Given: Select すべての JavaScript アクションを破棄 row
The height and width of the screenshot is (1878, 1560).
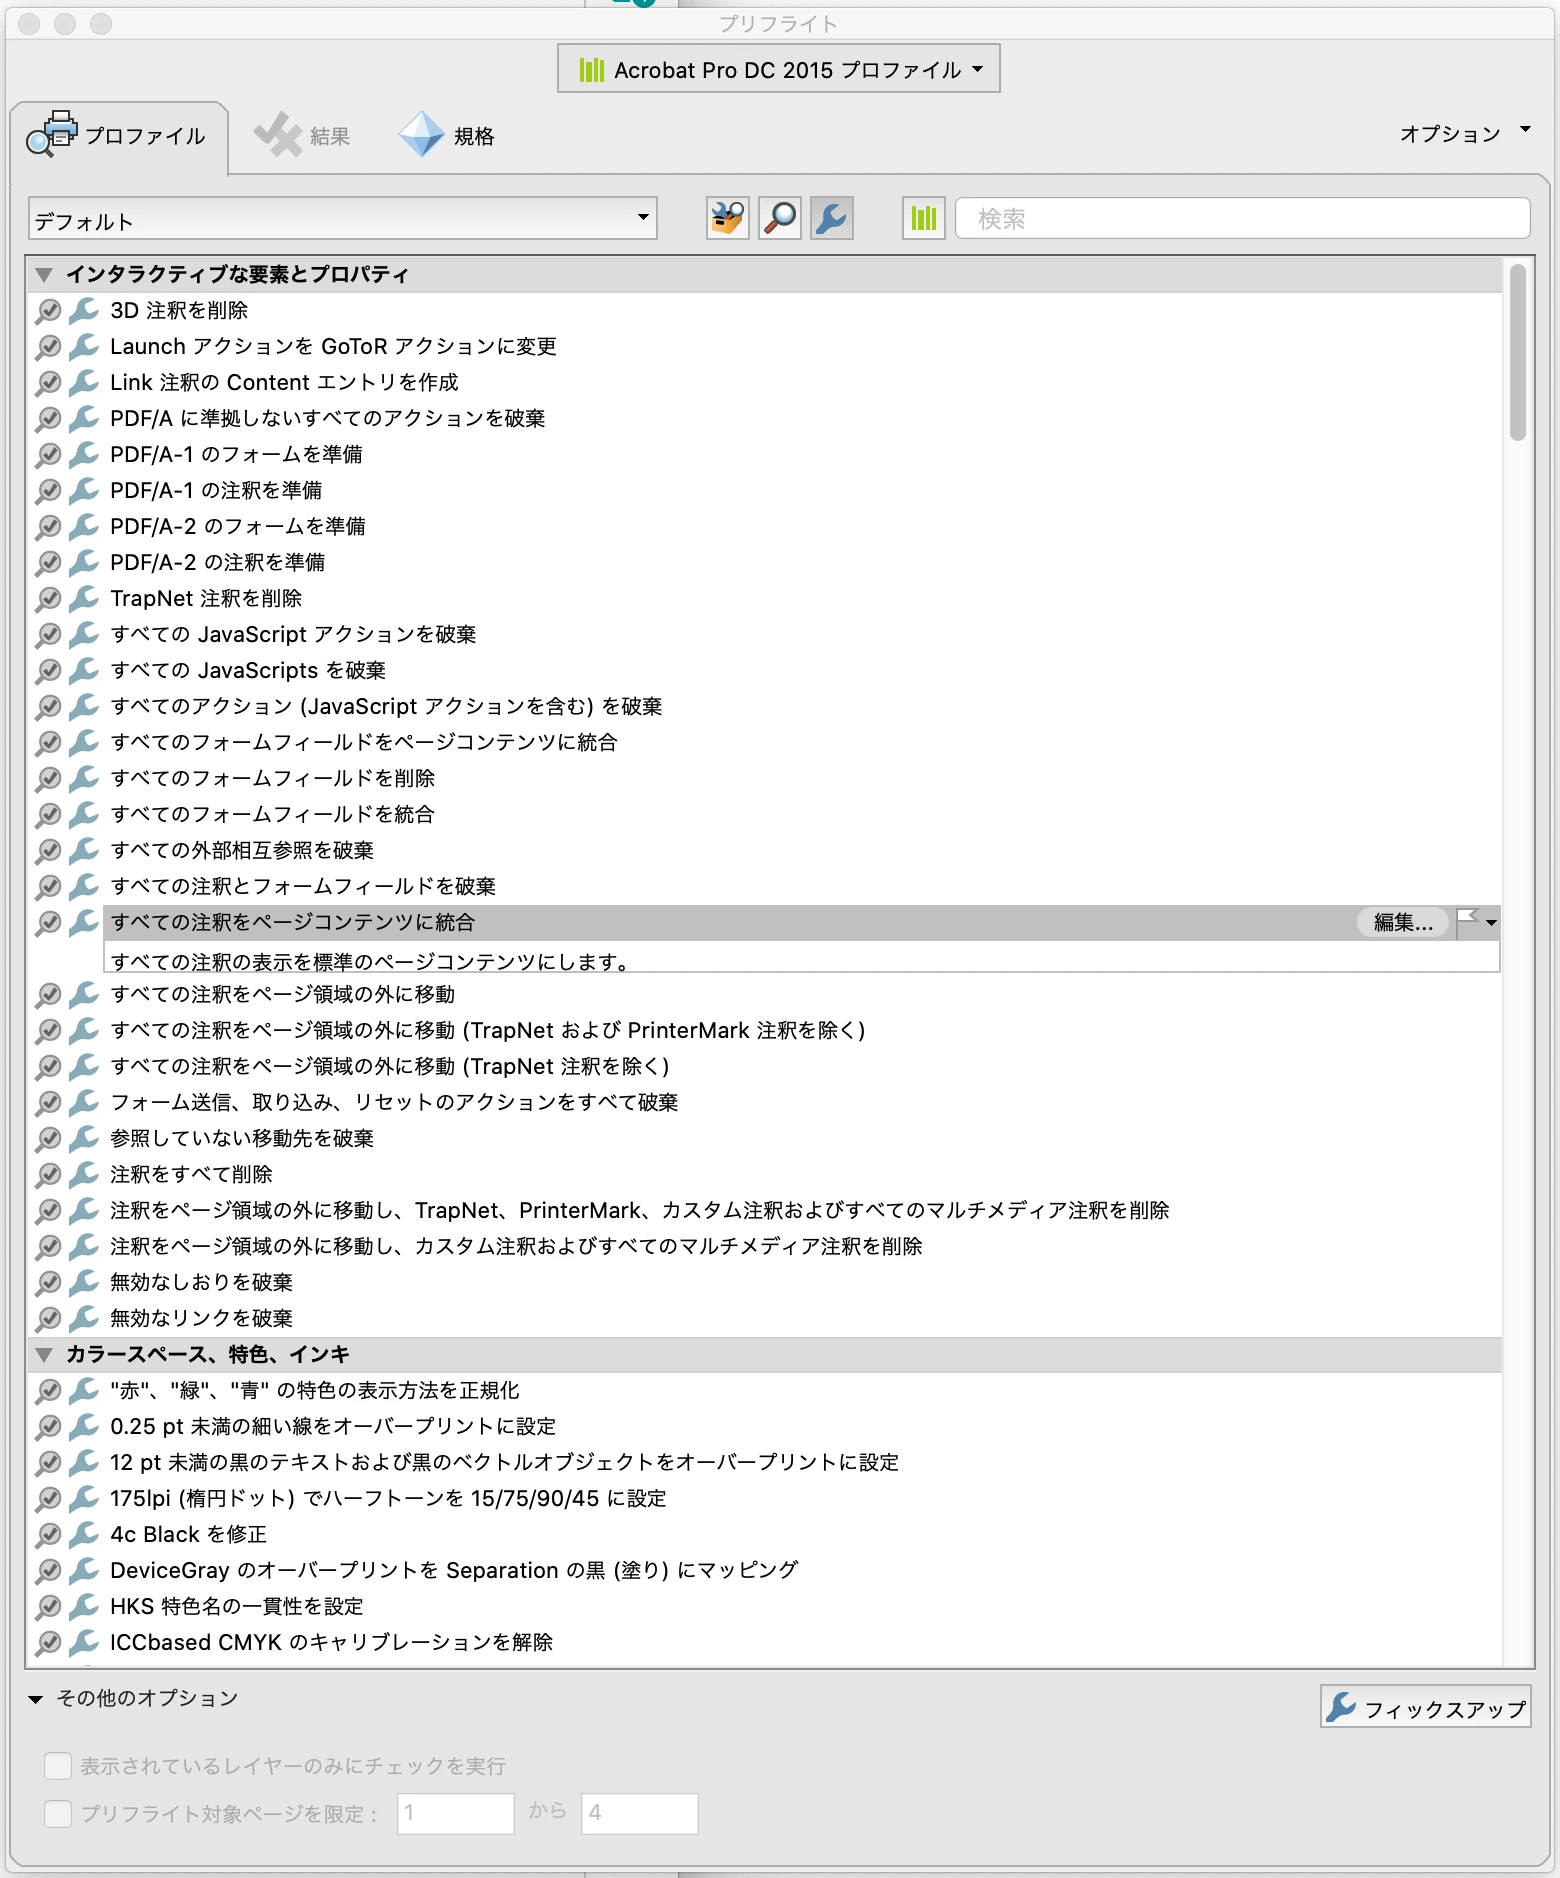Looking at the screenshot, I should (767, 634).
